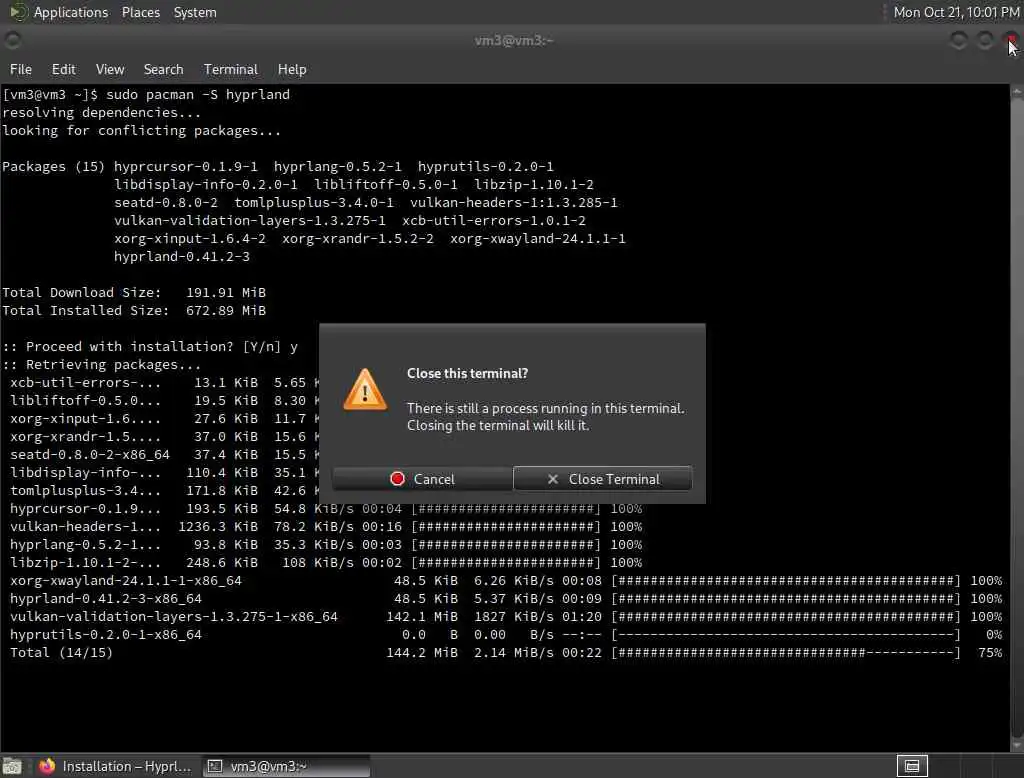Minimize the terminal window

[958, 41]
